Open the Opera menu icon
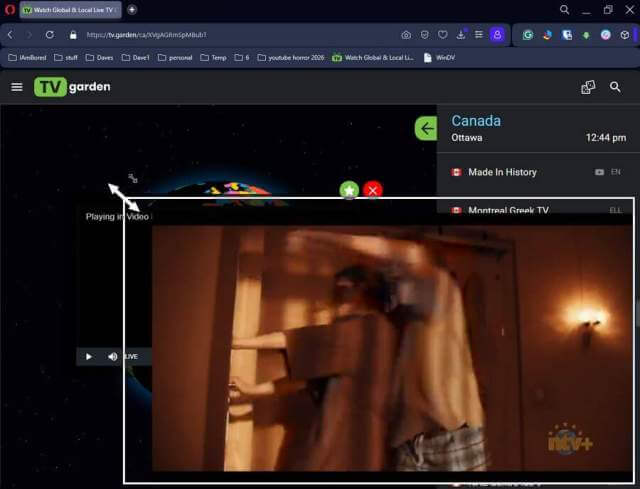This screenshot has width=640, height=489. [10, 10]
